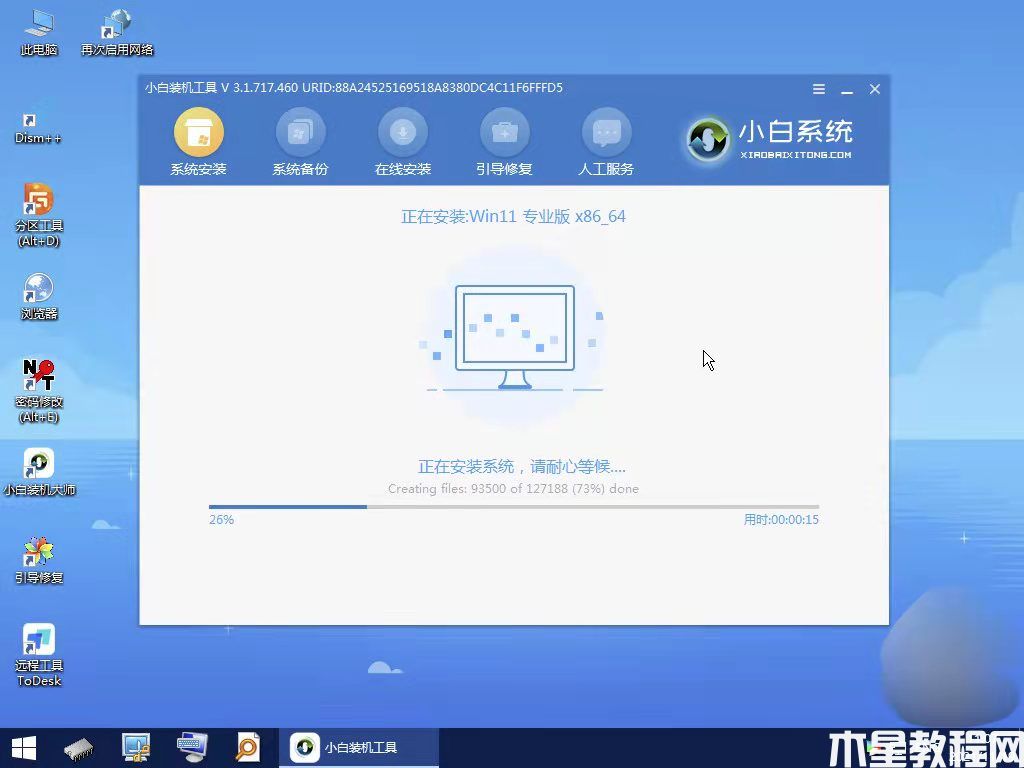Open keyboard monitor taskbar icon
Viewport: 1024px width, 768px height.
pyautogui.click(x=192, y=748)
